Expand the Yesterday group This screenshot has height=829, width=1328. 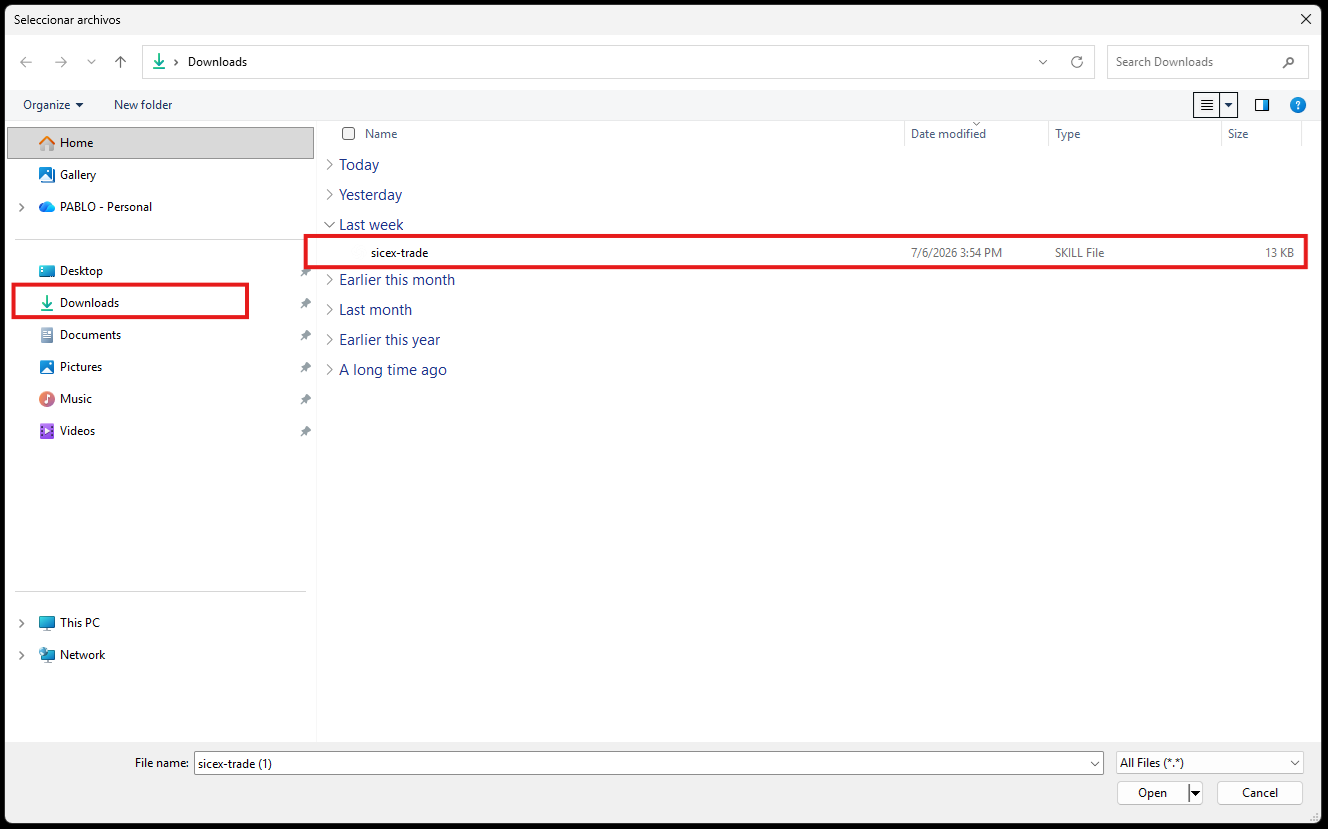[330, 195]
